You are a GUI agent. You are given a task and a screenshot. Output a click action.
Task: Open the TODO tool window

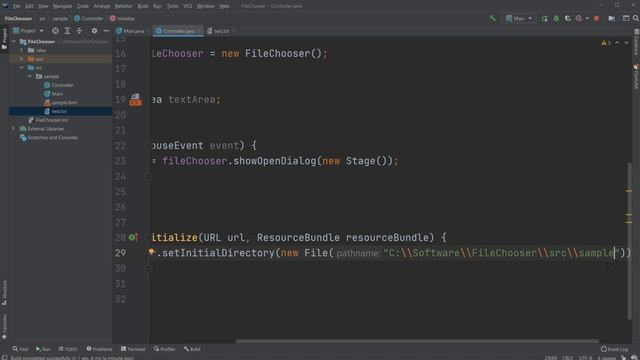pyautogui.click(x=68, y=349)
